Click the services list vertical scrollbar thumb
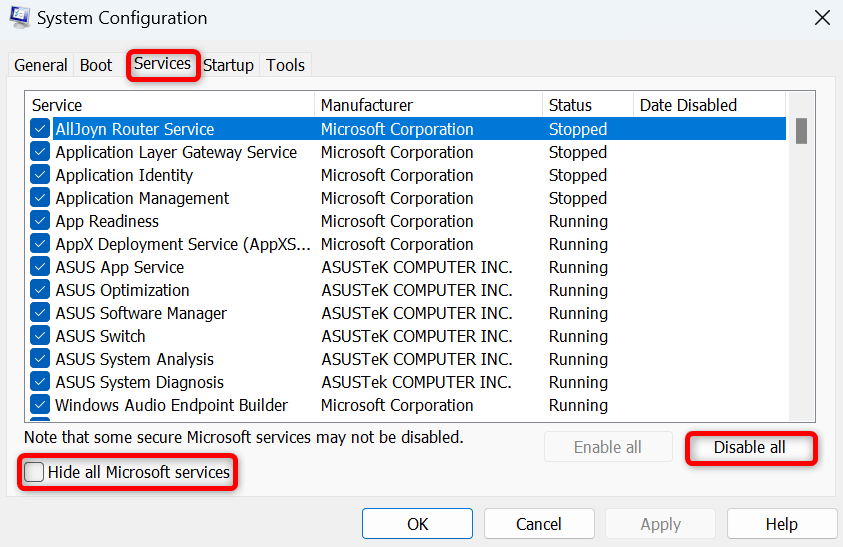The height and width of the screenshot is (547, 843). coord(801,131)
